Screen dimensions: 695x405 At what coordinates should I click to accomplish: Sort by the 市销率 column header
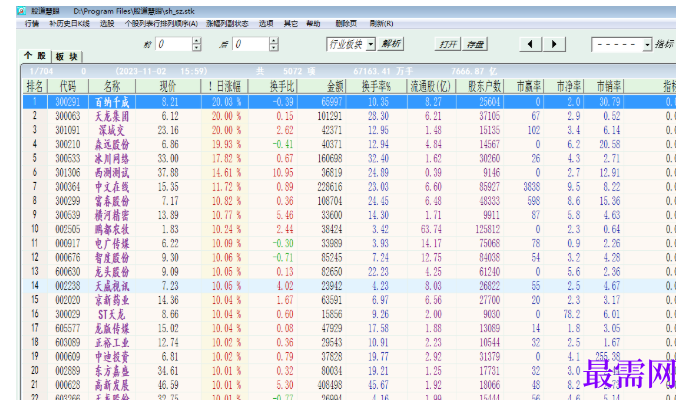pyautogui.click(x=605, y=86)
